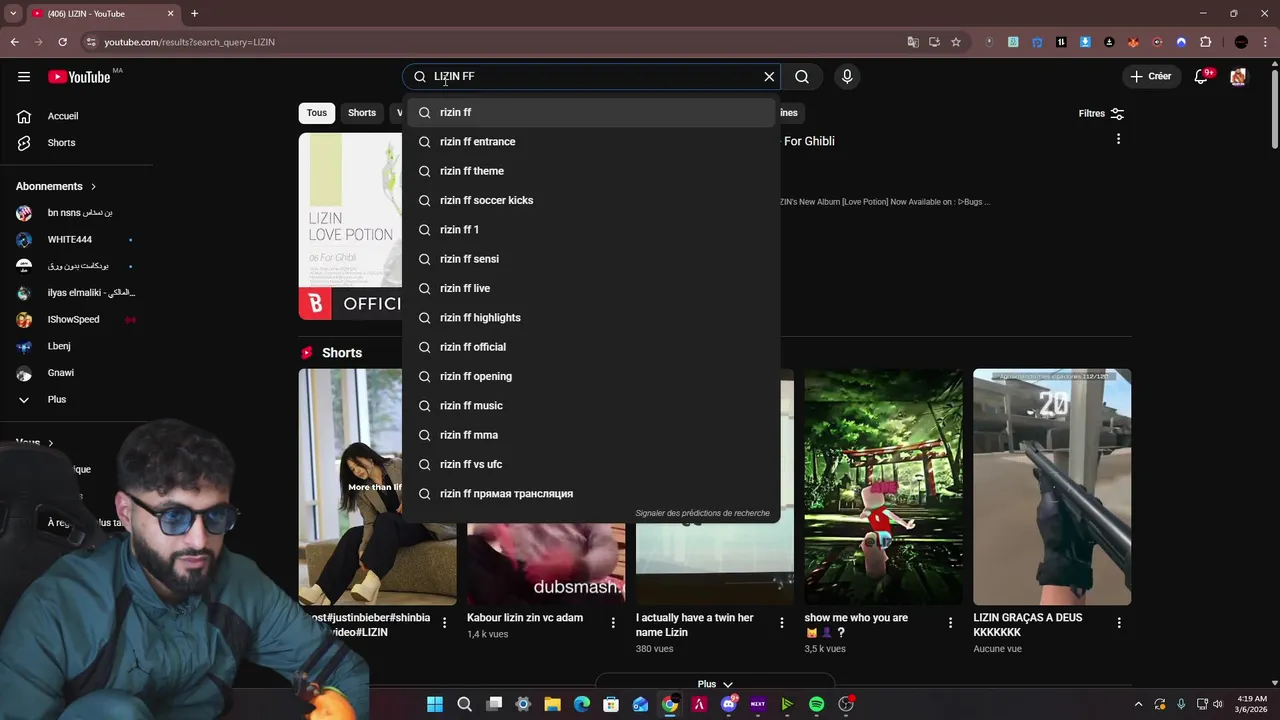Click the magnifier search button
This screenshot has height=720, width=1280.
[x=802, y=76]
